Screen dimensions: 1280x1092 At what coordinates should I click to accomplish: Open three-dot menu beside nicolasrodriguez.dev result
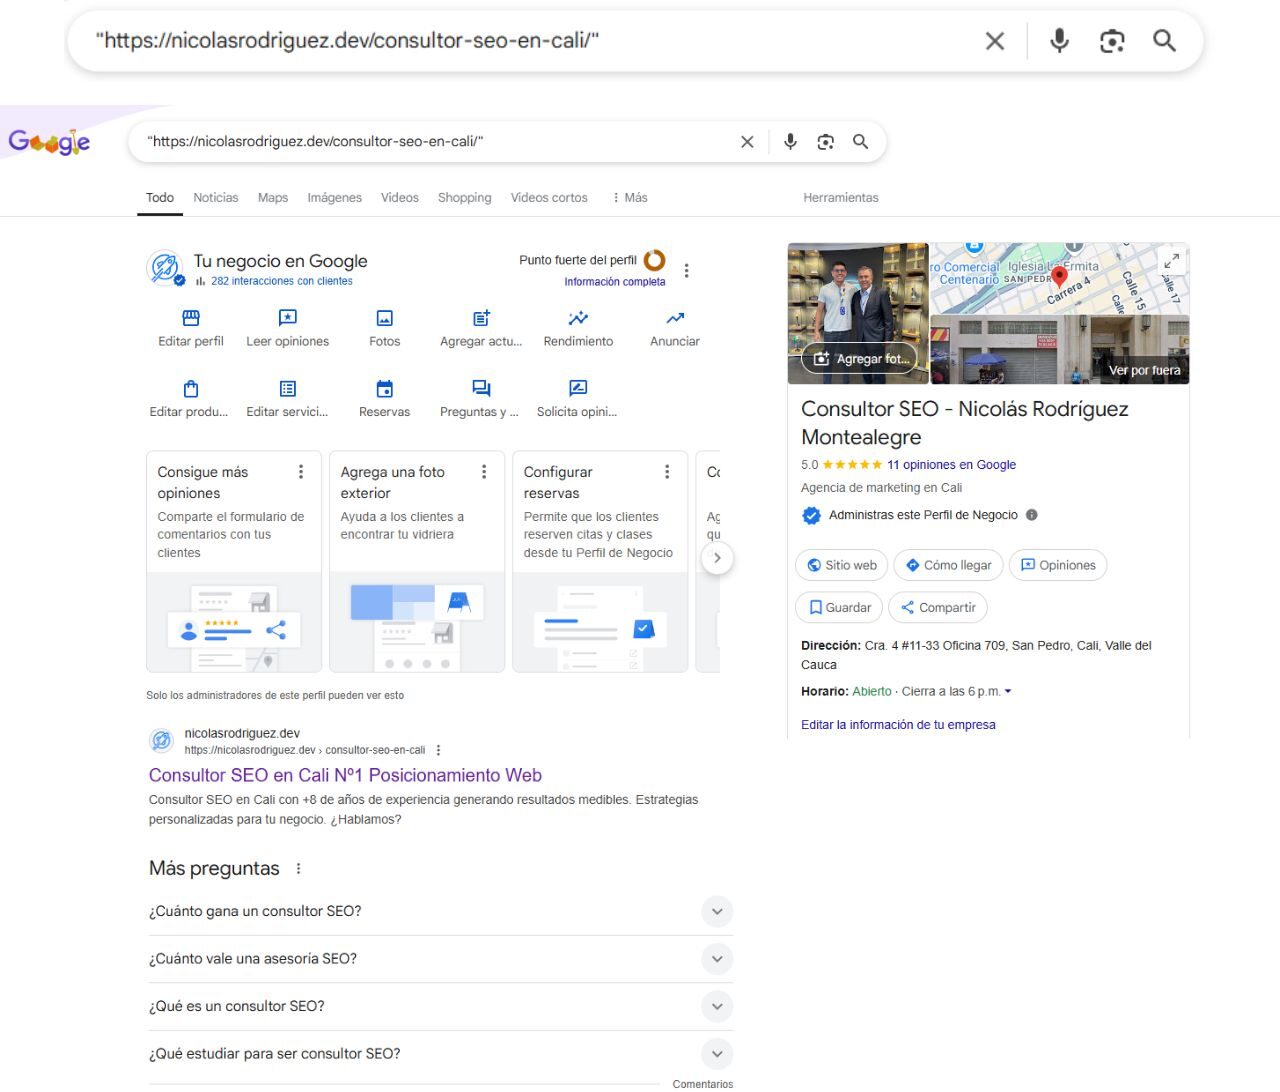point(439,750)
